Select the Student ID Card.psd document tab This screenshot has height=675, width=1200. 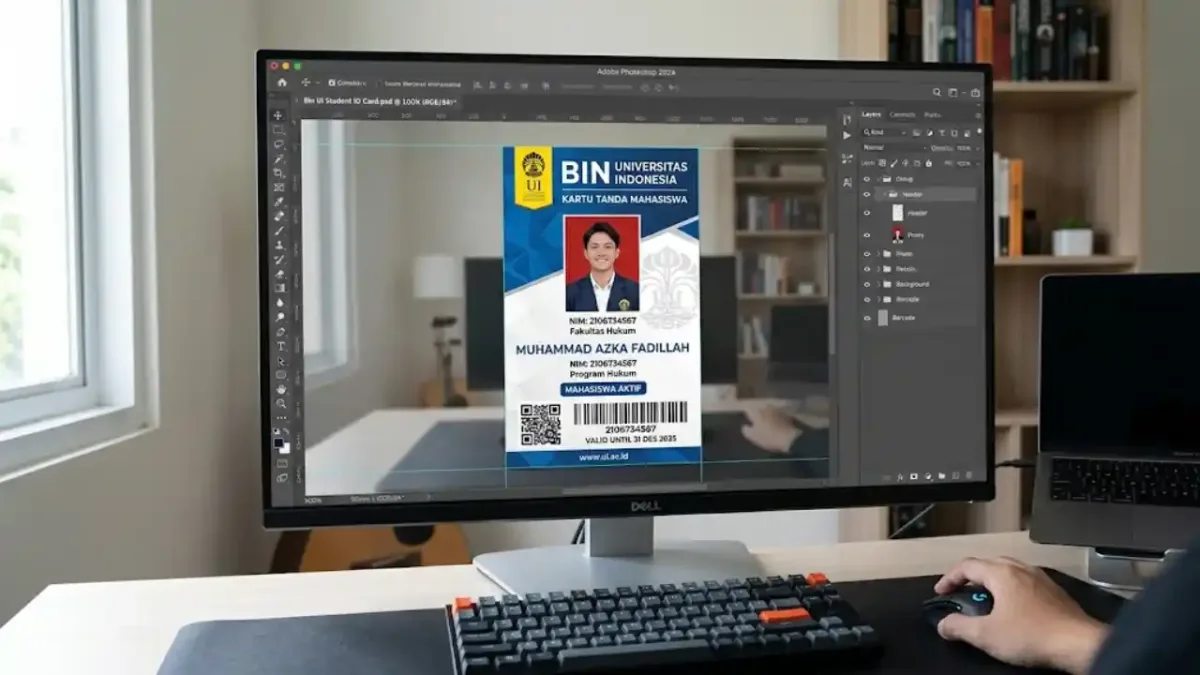[381, 102]
